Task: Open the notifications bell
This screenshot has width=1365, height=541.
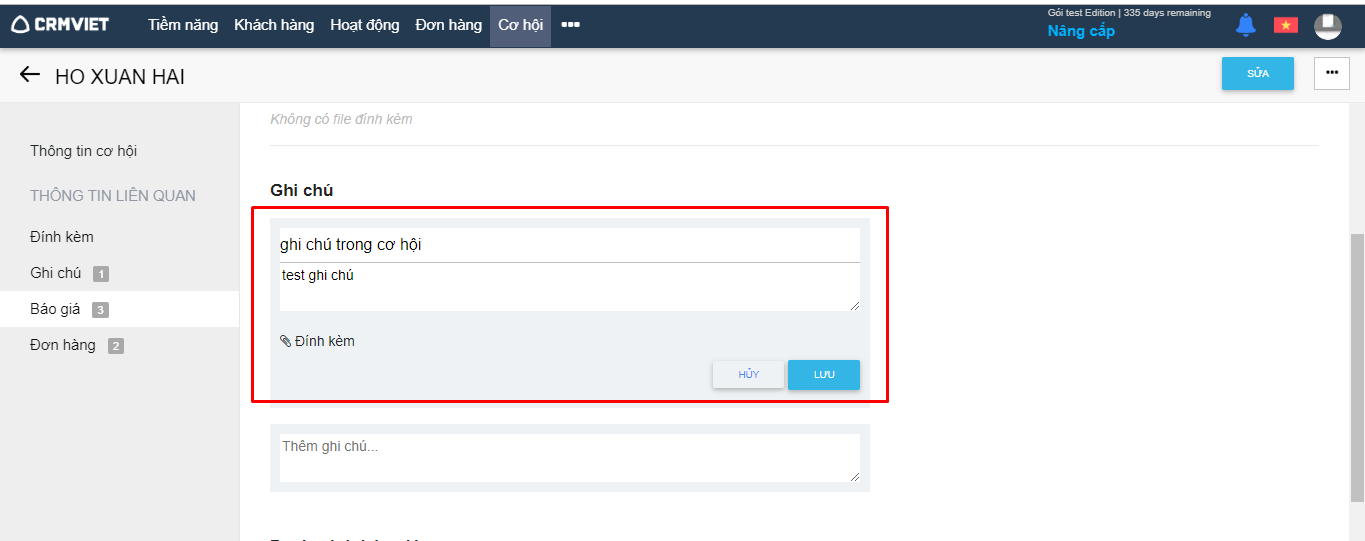Action: (x=1245, y=25)
